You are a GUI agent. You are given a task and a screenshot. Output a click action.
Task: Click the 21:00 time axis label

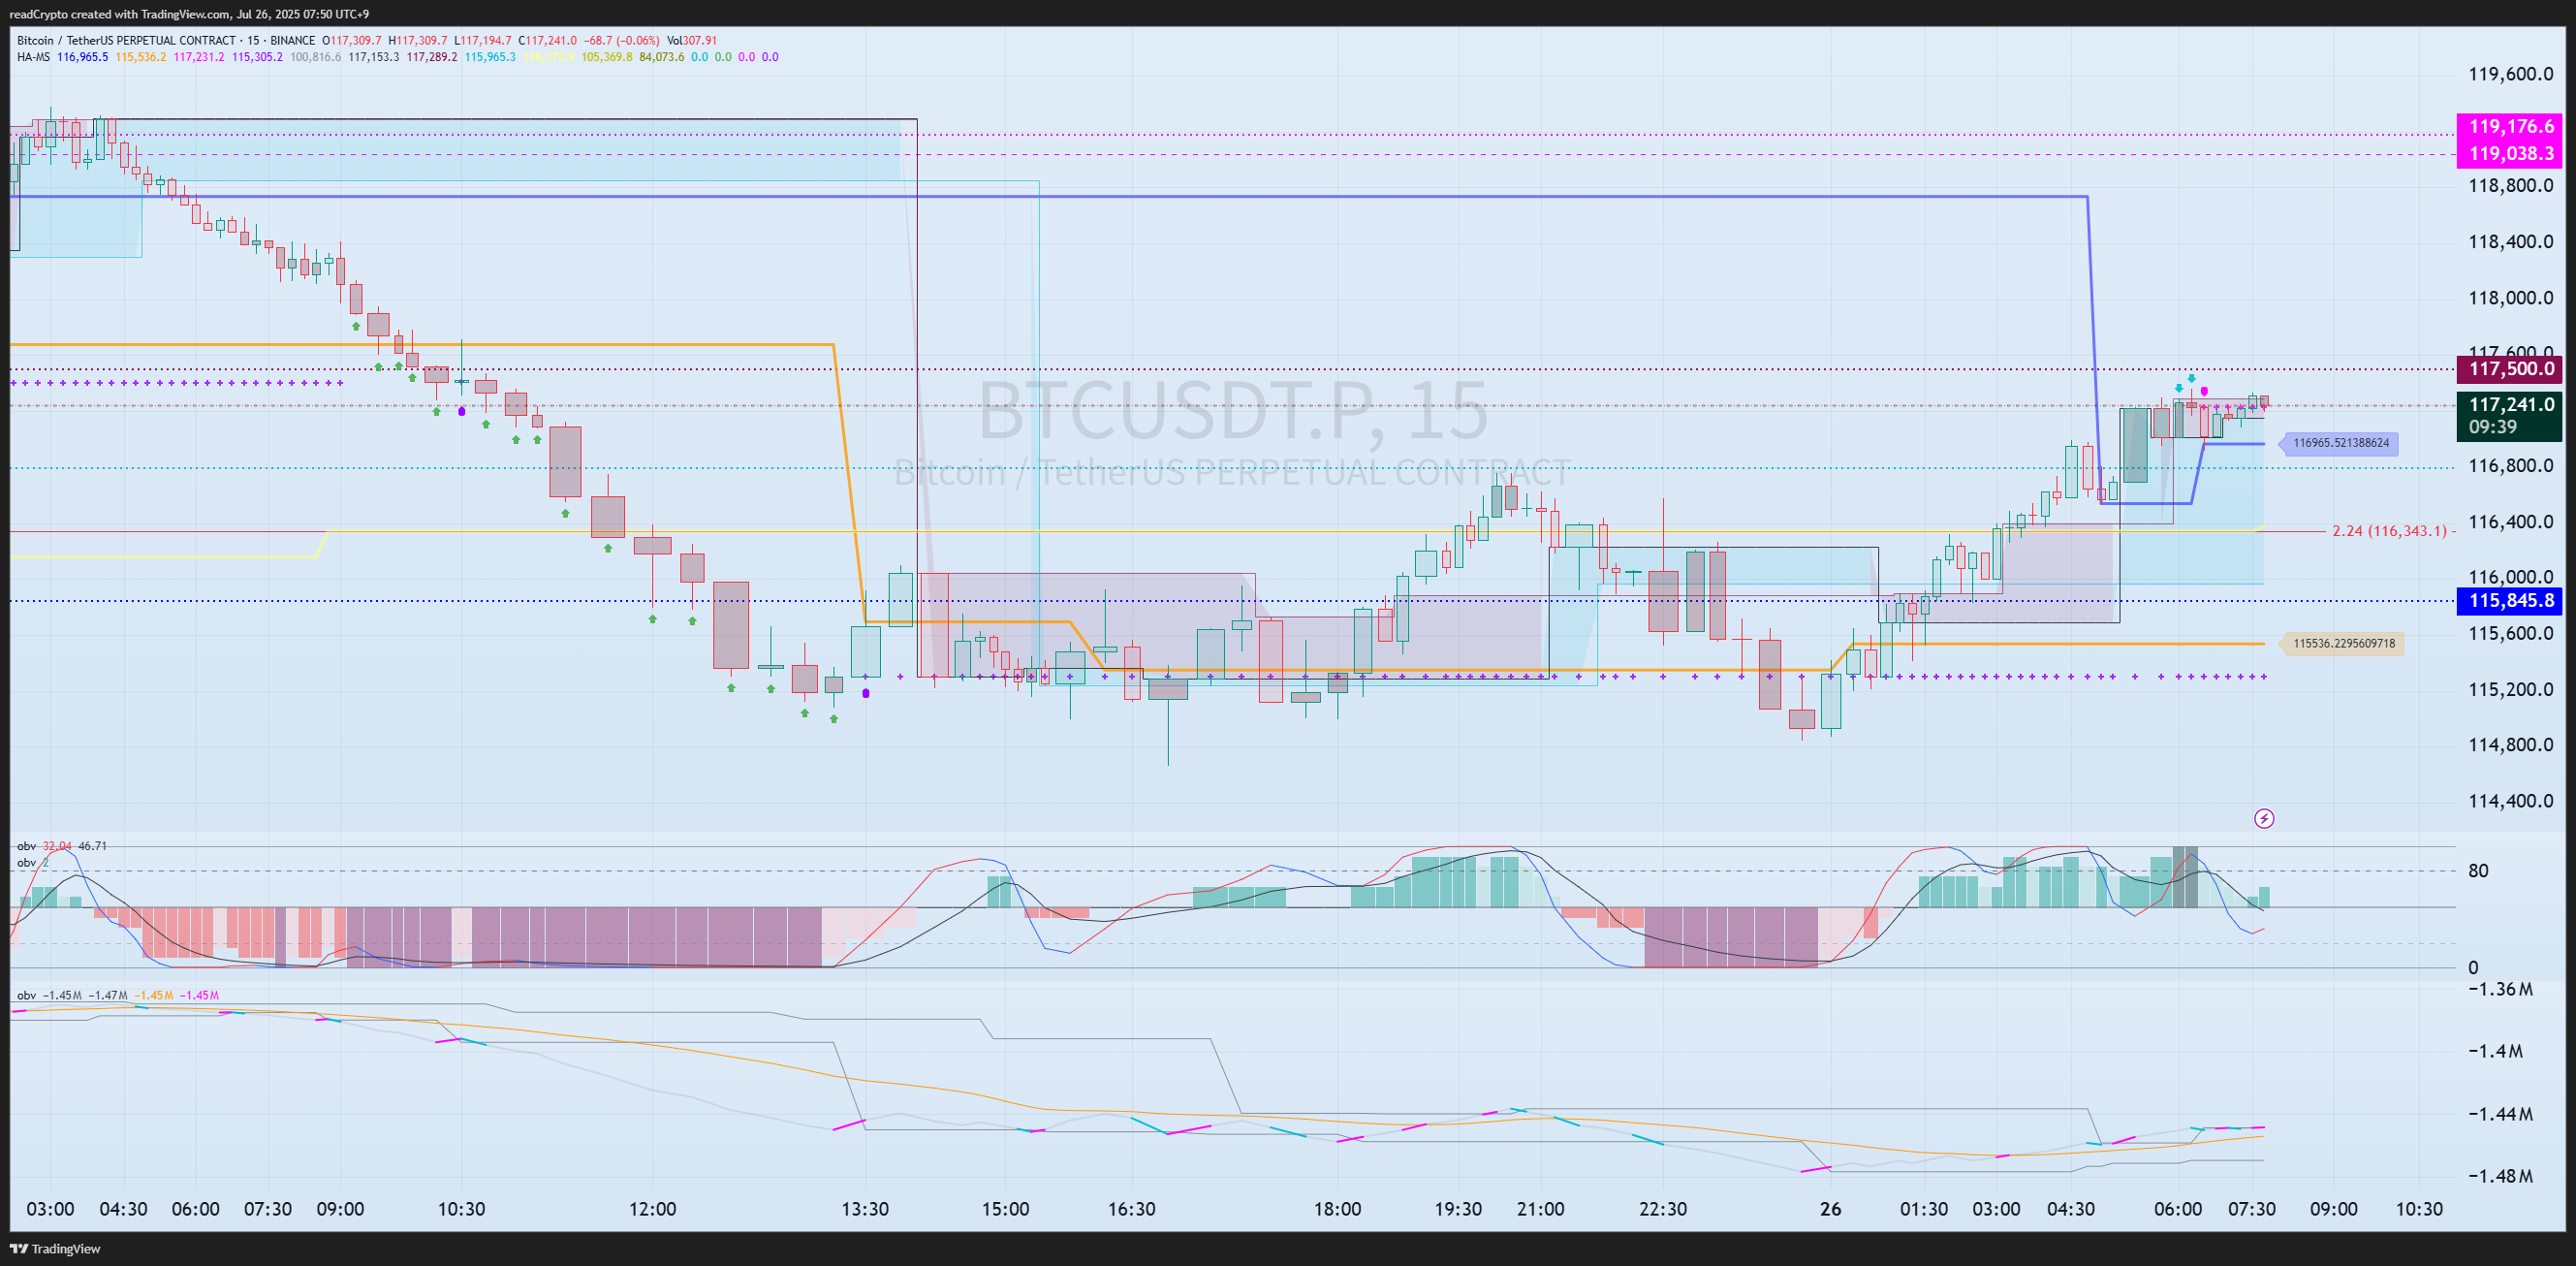[x=1540, y=1209]
